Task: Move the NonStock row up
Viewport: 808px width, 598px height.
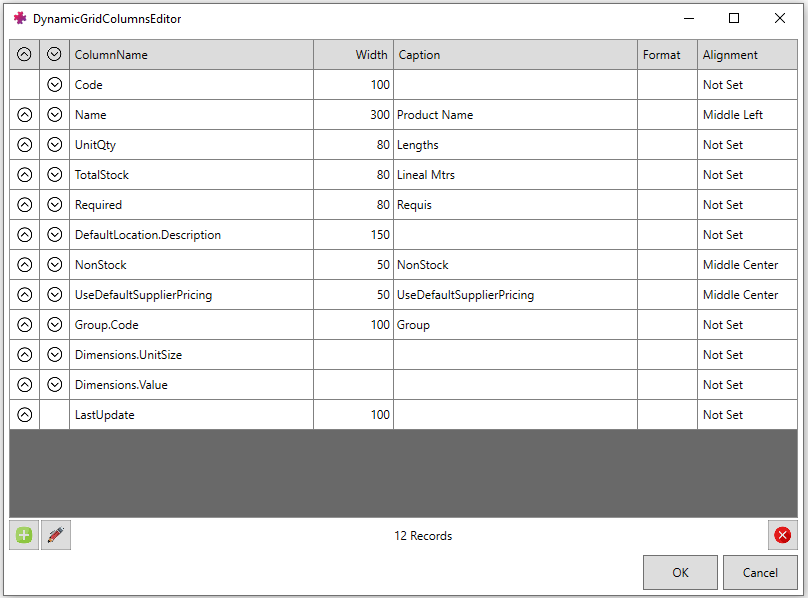Action: point(24,264)
